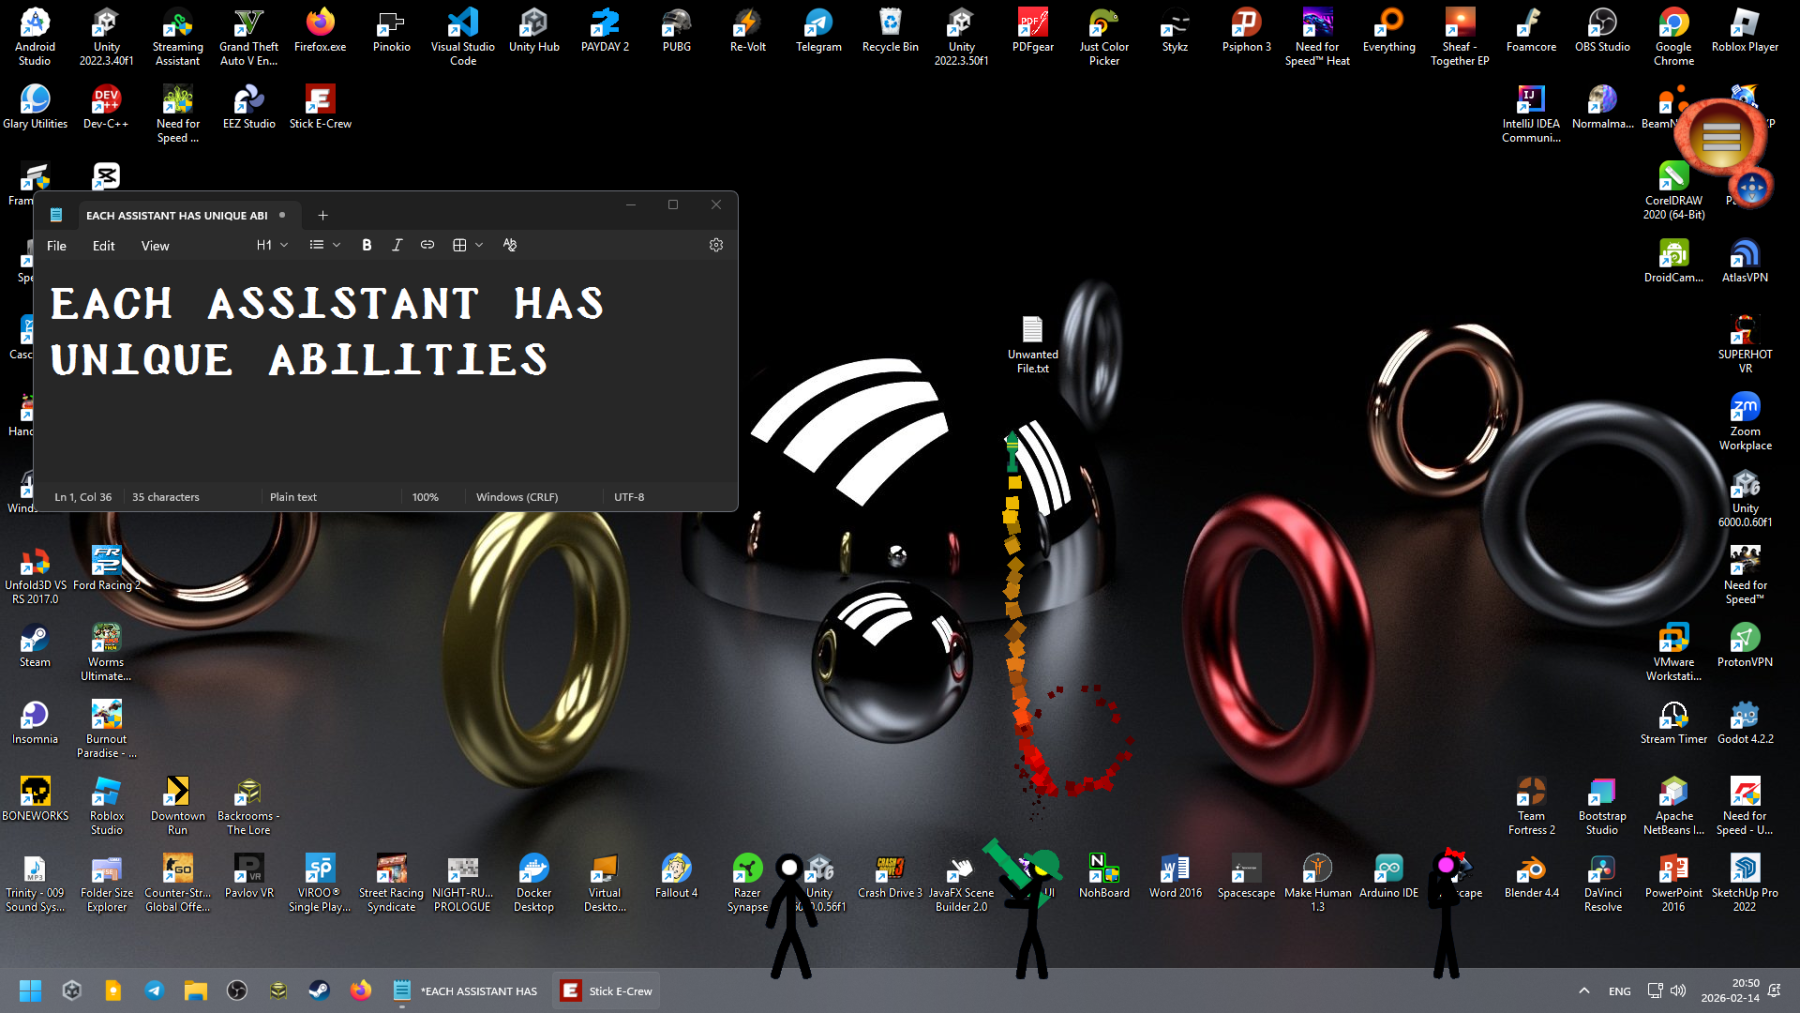The height and width of the screenshot is (1013, 1800).
Task: Open the View menu
Action: tap(155, 246)
